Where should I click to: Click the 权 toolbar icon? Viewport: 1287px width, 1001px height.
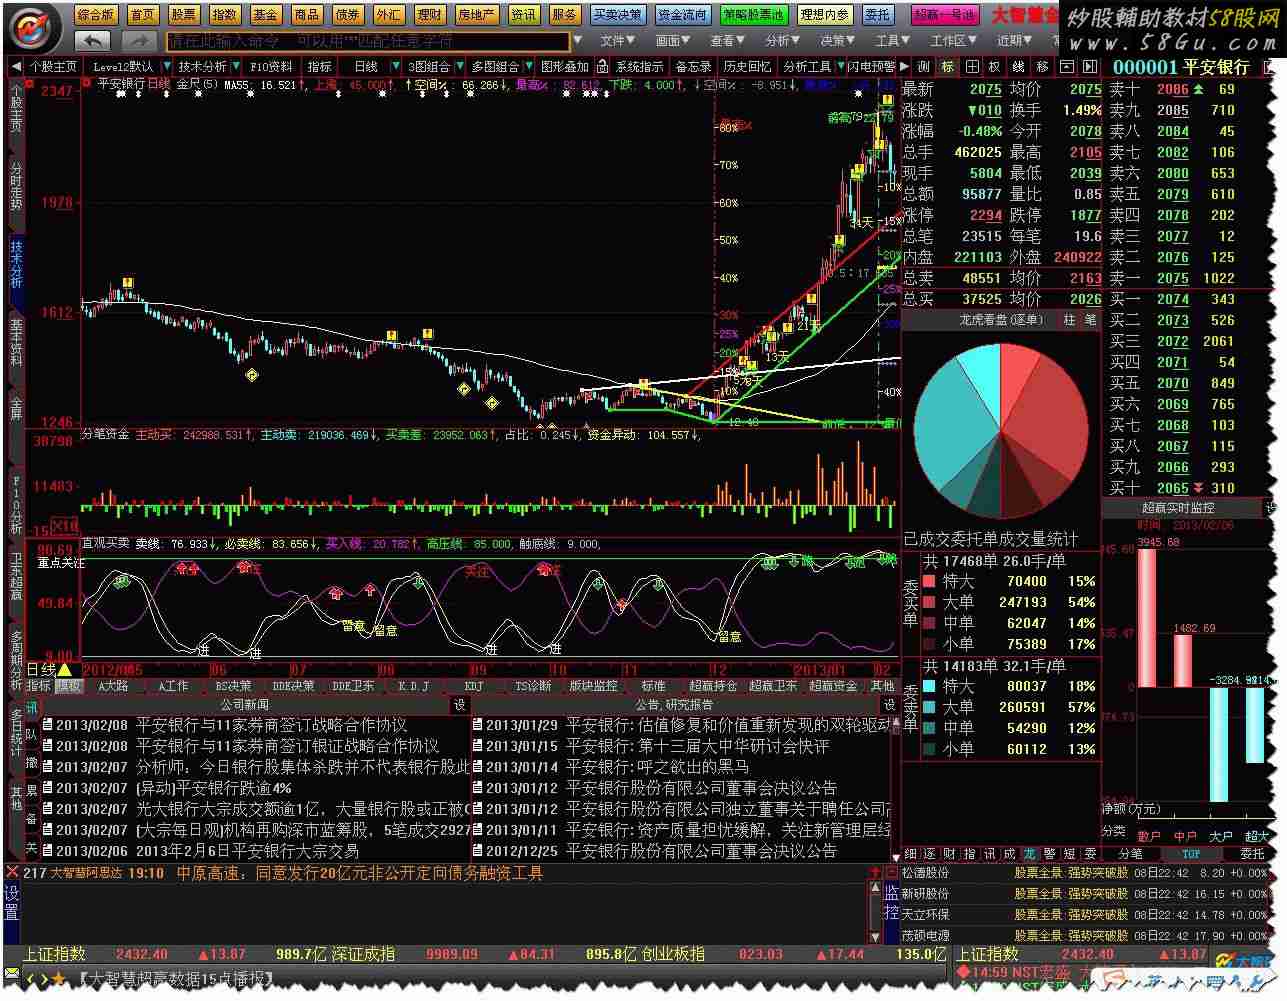(994, 66)
